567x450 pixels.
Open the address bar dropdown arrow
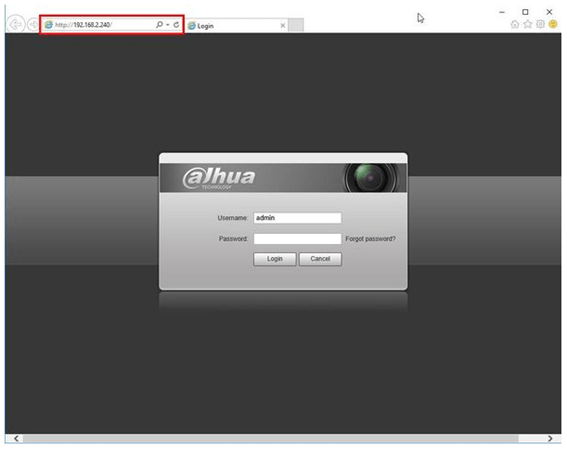coord(168,25)
